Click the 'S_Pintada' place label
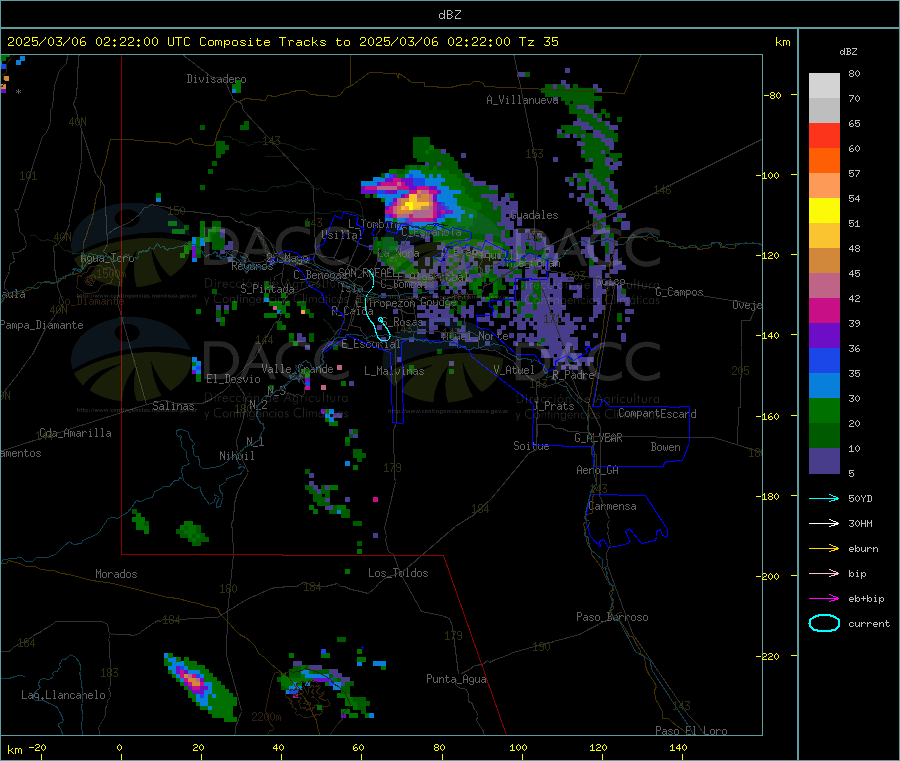Viewport: 900px width, 761px height. (x=267, y=289)
